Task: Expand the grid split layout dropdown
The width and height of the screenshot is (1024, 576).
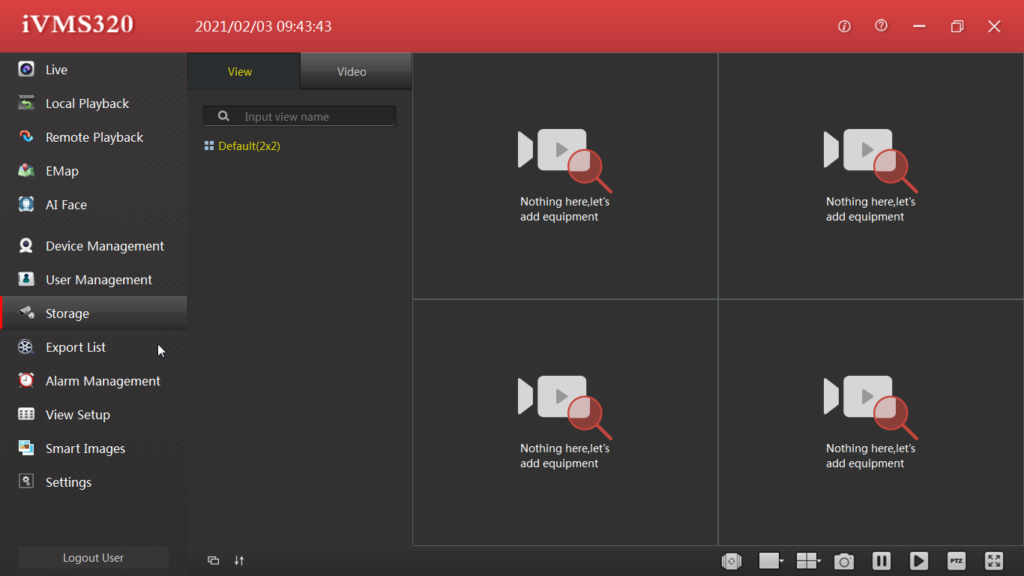Action: coord(808,561)
